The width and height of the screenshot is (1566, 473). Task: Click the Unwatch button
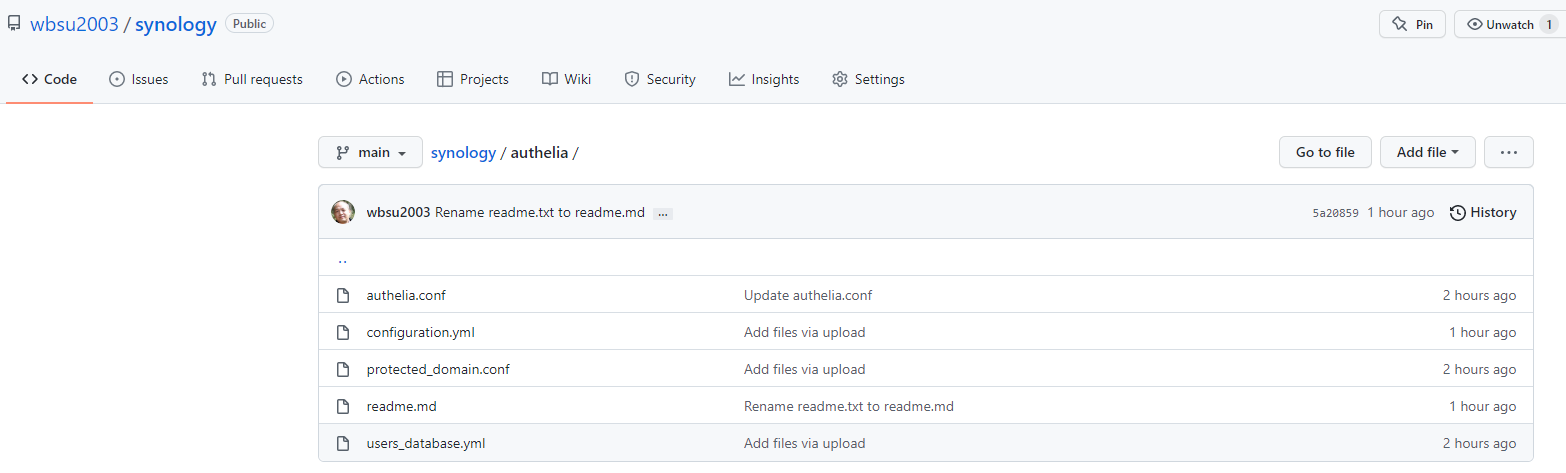[x=1510, y=24]
